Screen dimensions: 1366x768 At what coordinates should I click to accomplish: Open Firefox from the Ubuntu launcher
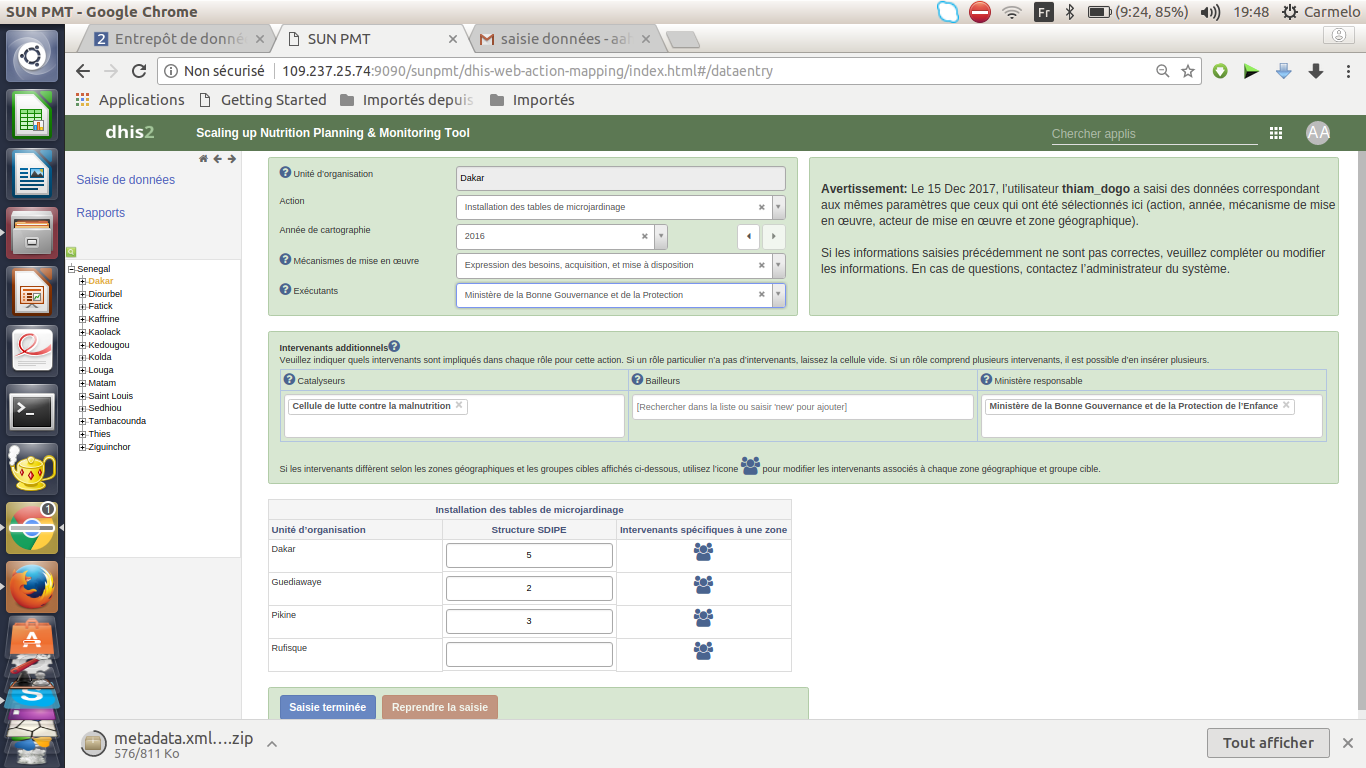[x=32, y=587]
